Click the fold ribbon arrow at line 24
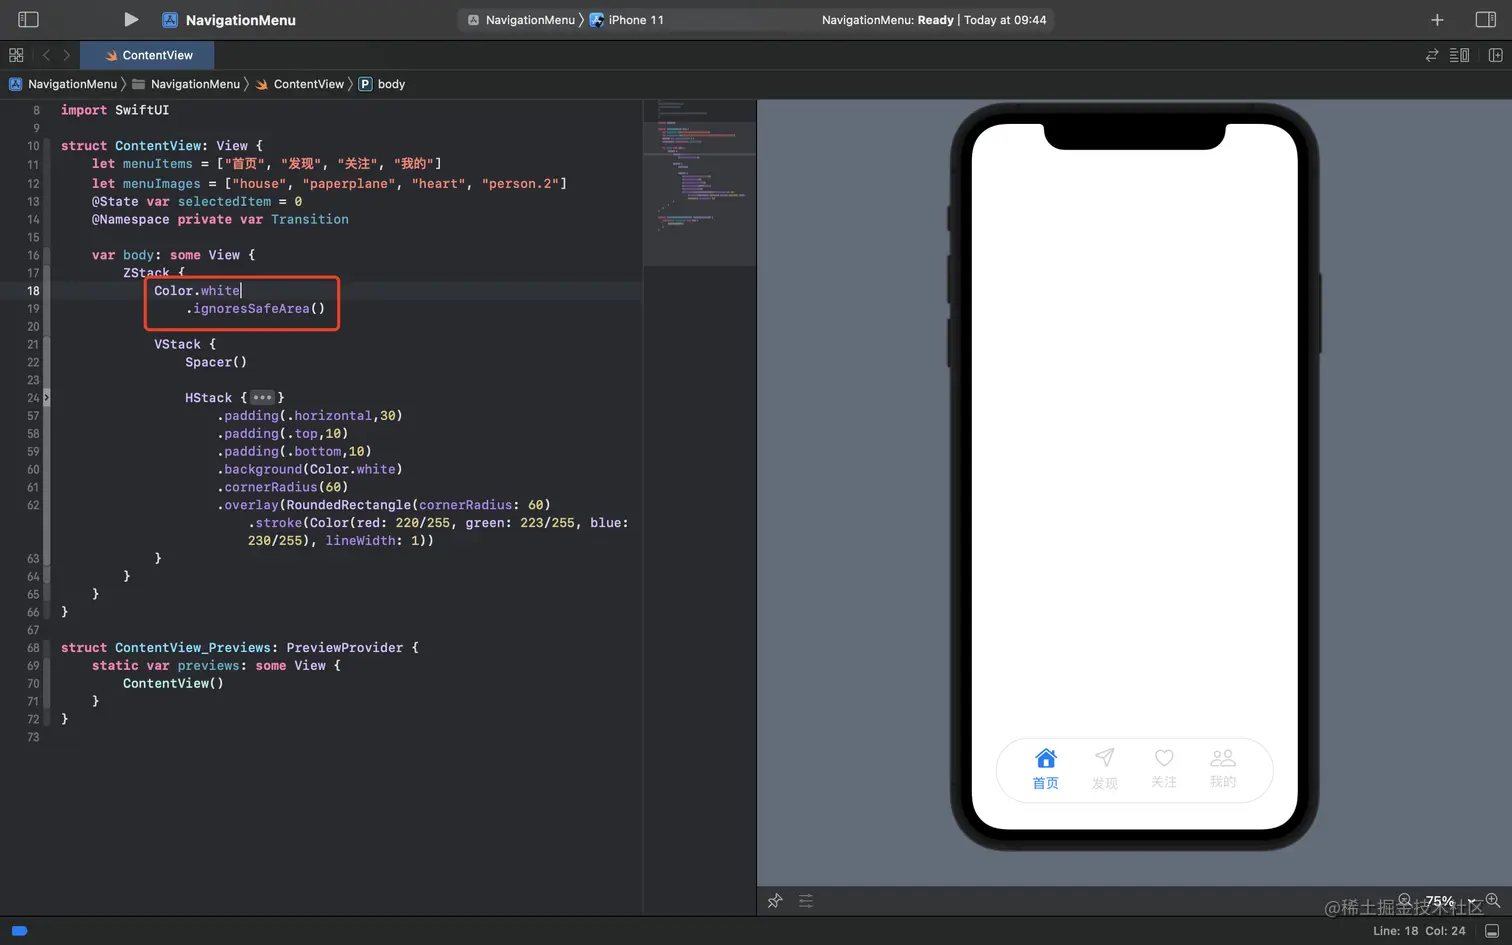 pos(46,398)
